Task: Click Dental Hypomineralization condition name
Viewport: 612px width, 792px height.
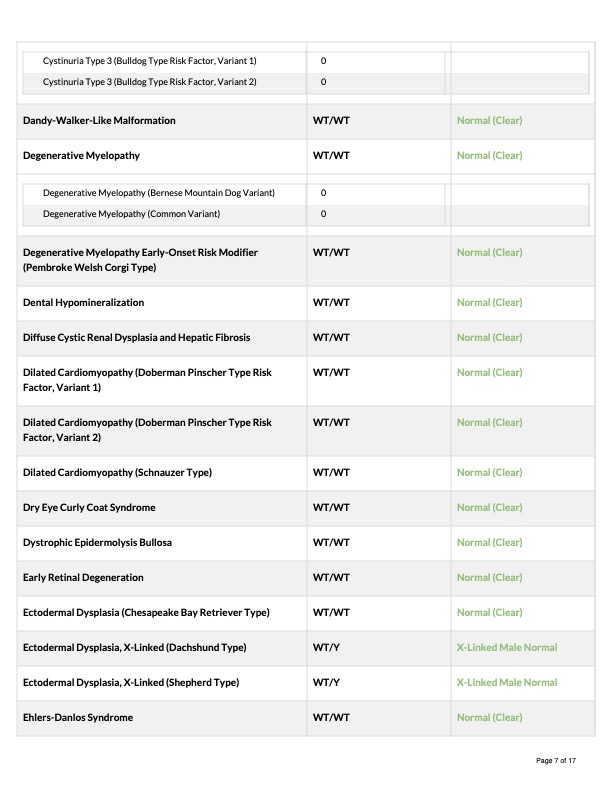Action: (x=83, y=303)
